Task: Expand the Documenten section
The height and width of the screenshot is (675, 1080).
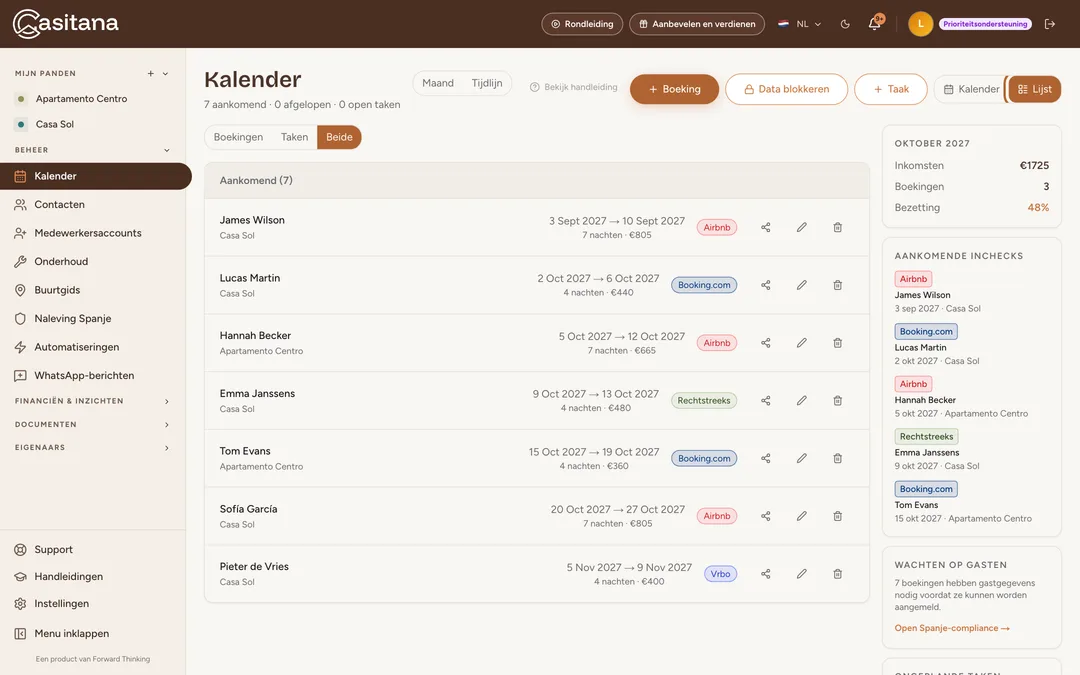Action: tap(92, 424)
